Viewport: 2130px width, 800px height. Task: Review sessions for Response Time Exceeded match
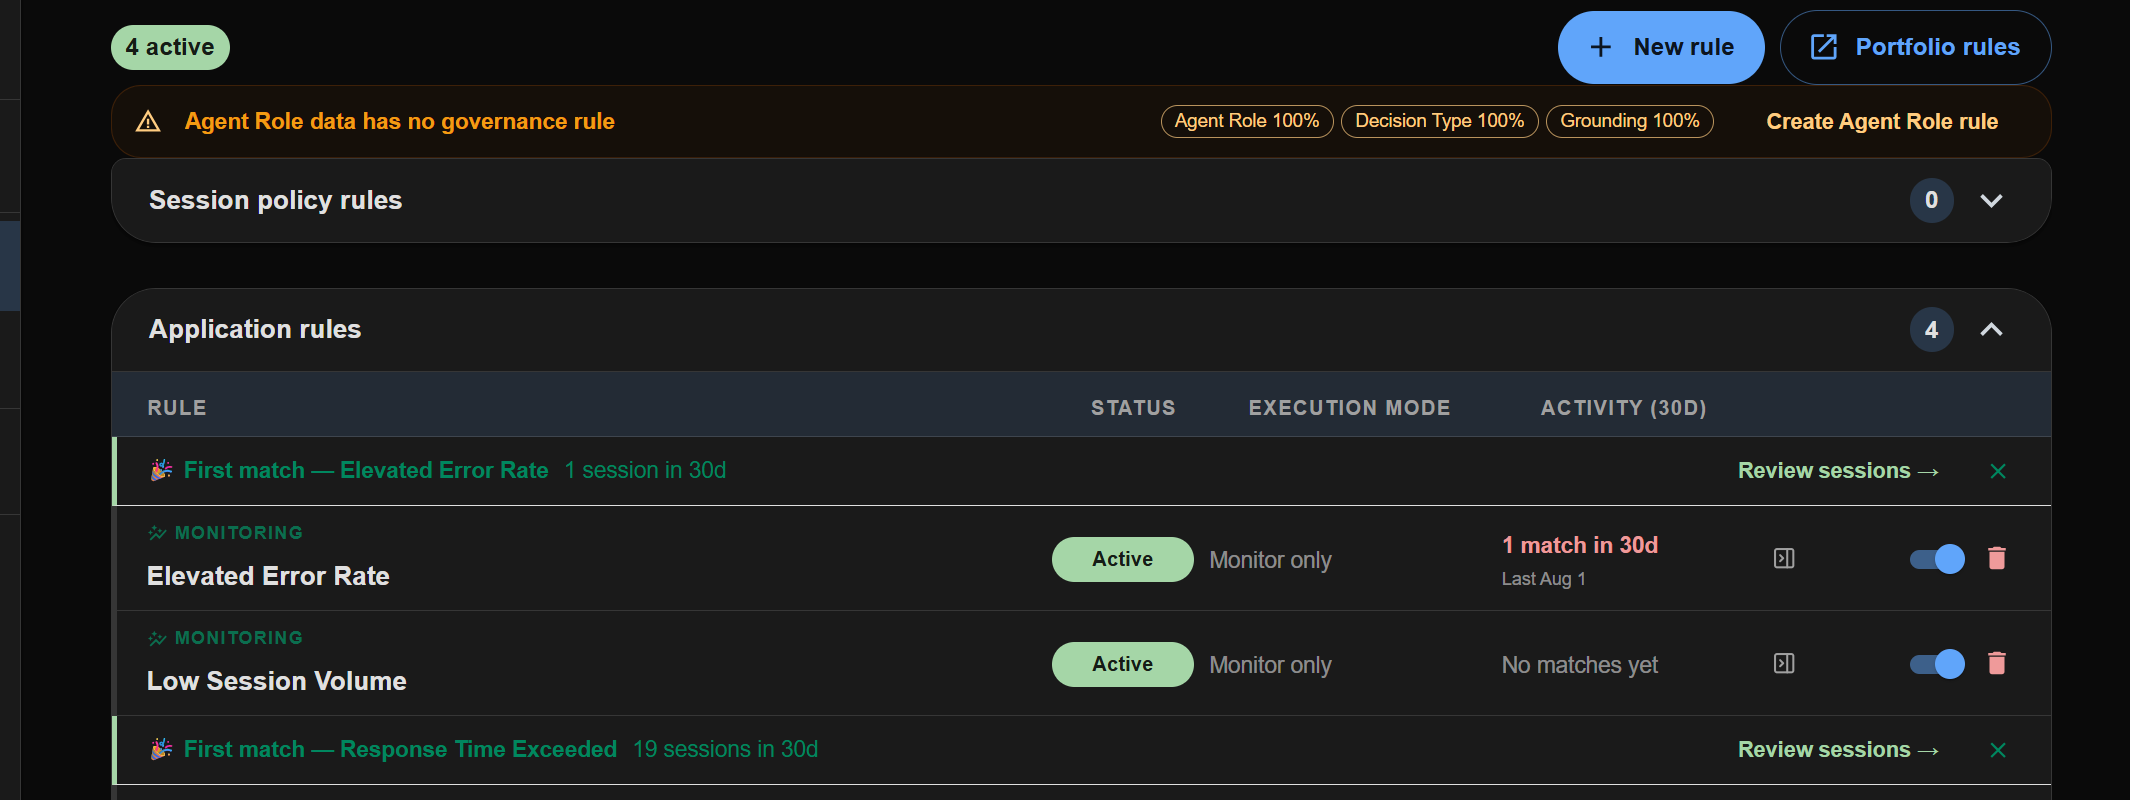coord(1838,749)
